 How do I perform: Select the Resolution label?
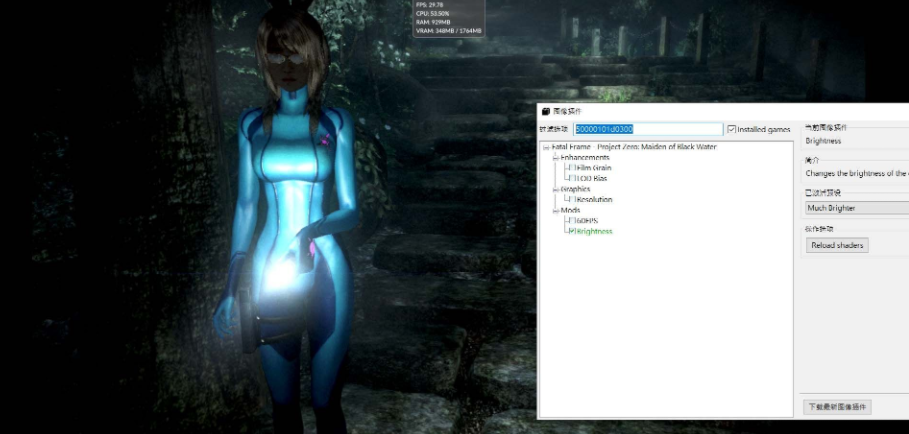594,199
